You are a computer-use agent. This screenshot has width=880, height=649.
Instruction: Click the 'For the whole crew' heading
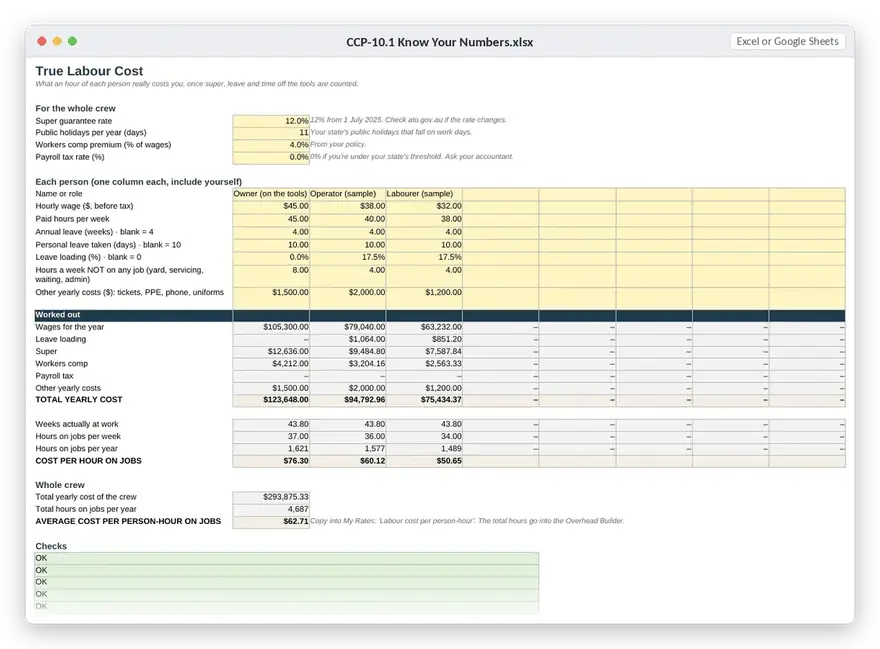(x=75, y=108)
